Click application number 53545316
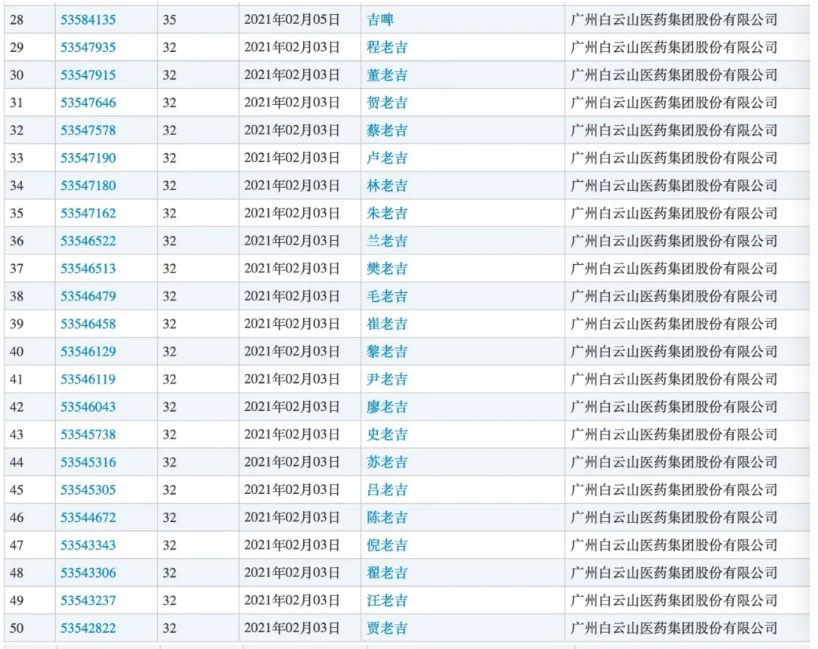Viewport: 818px width, 649px height. [x=88, y=462]
